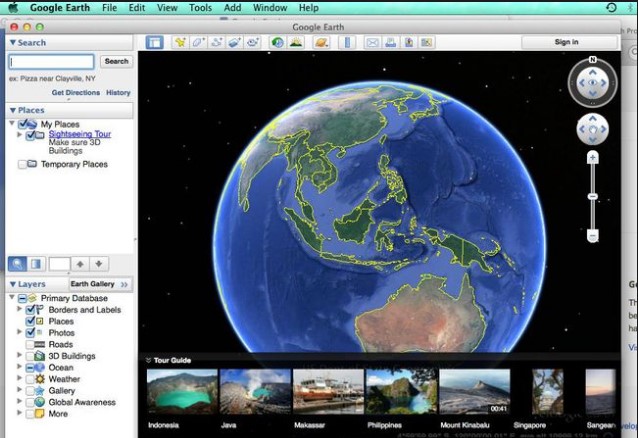The height and width of the screenshot is (438, 638).
Task: Select the Add Path tool icon
Action: click(x=217, y=42)
